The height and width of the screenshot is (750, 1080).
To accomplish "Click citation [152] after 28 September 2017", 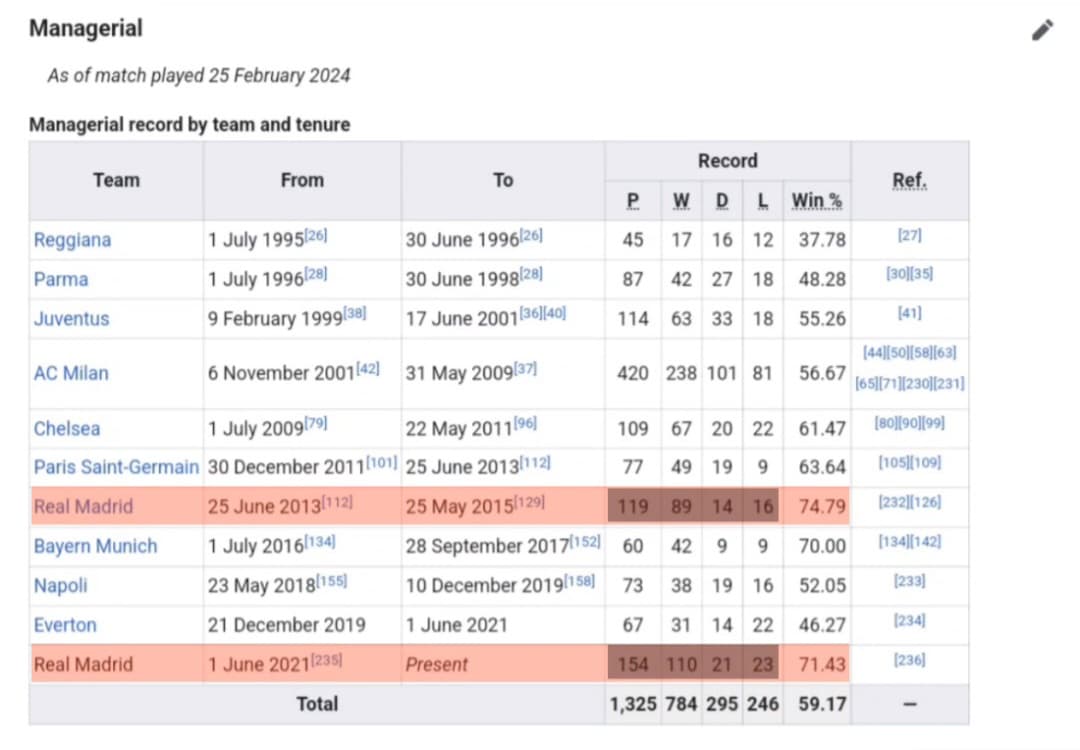I will [x=585, y=541].
